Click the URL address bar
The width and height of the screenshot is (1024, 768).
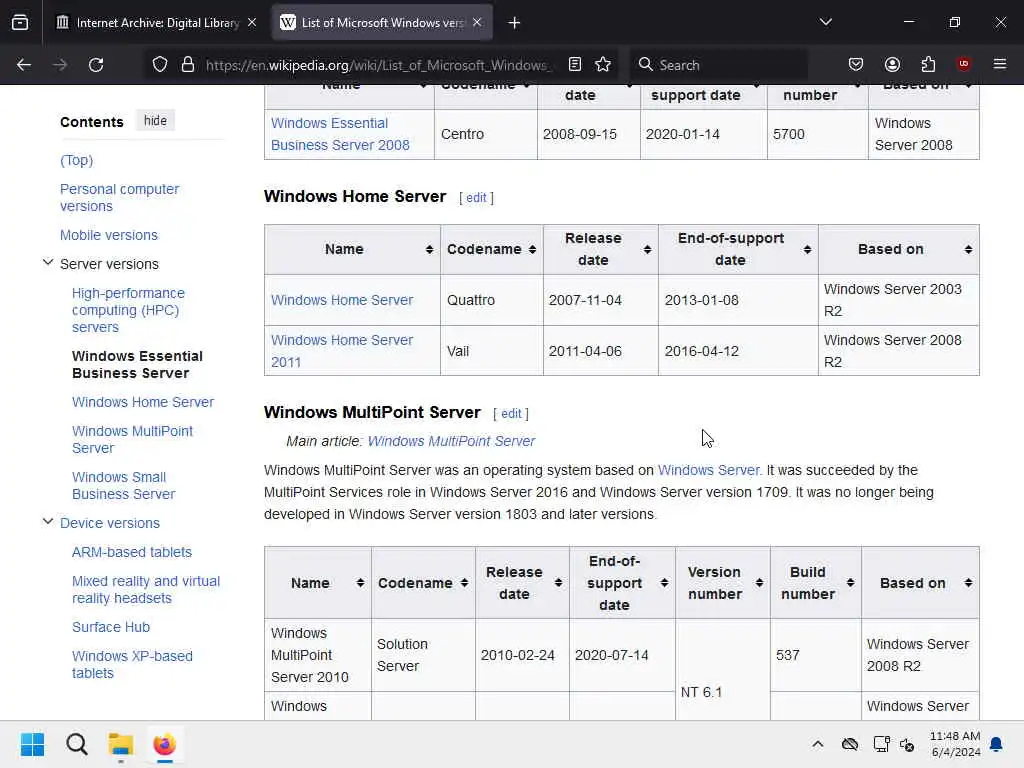point(377,65)
